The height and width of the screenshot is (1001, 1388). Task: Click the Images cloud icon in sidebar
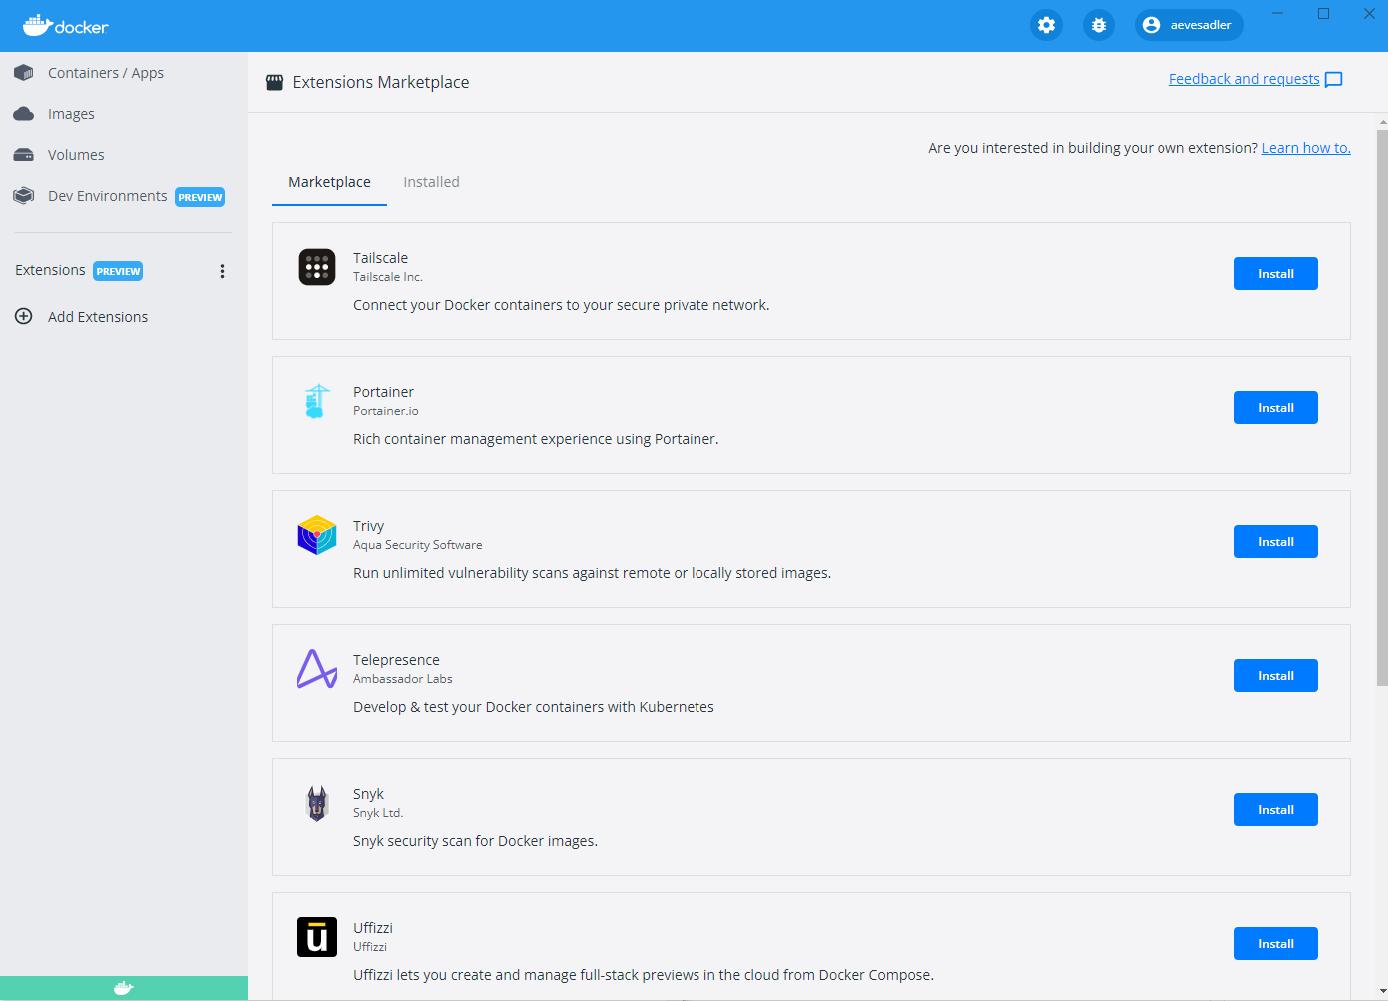(24, 114)
